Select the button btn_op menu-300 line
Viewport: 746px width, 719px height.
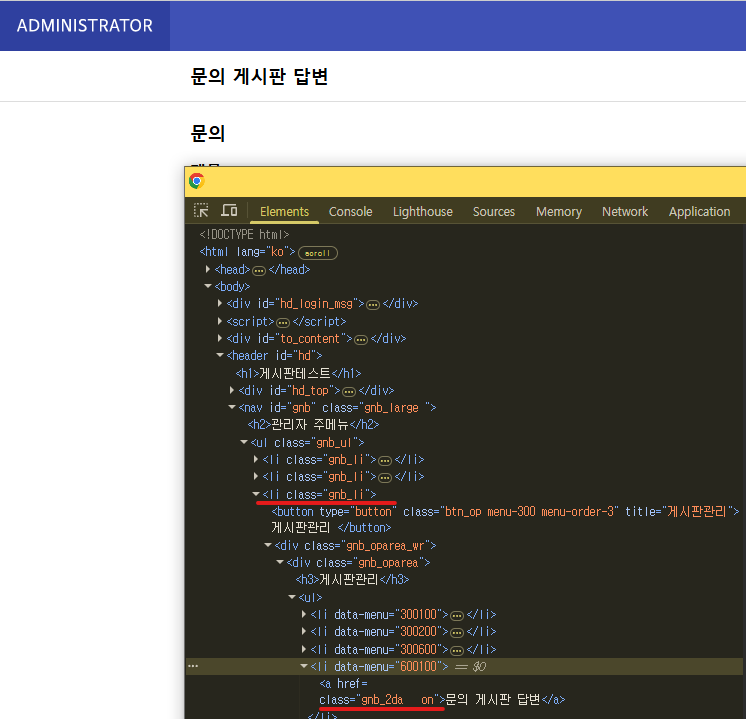pos(505,512)
